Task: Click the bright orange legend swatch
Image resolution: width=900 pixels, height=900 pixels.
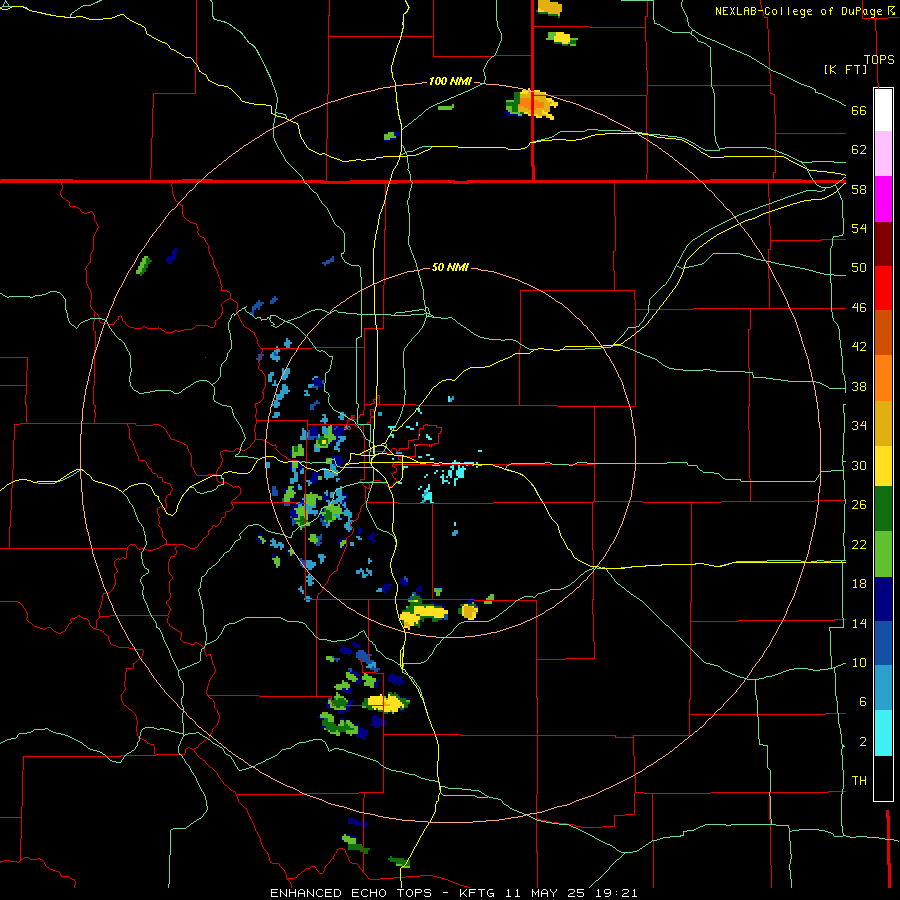Action: tap(883, 378)
